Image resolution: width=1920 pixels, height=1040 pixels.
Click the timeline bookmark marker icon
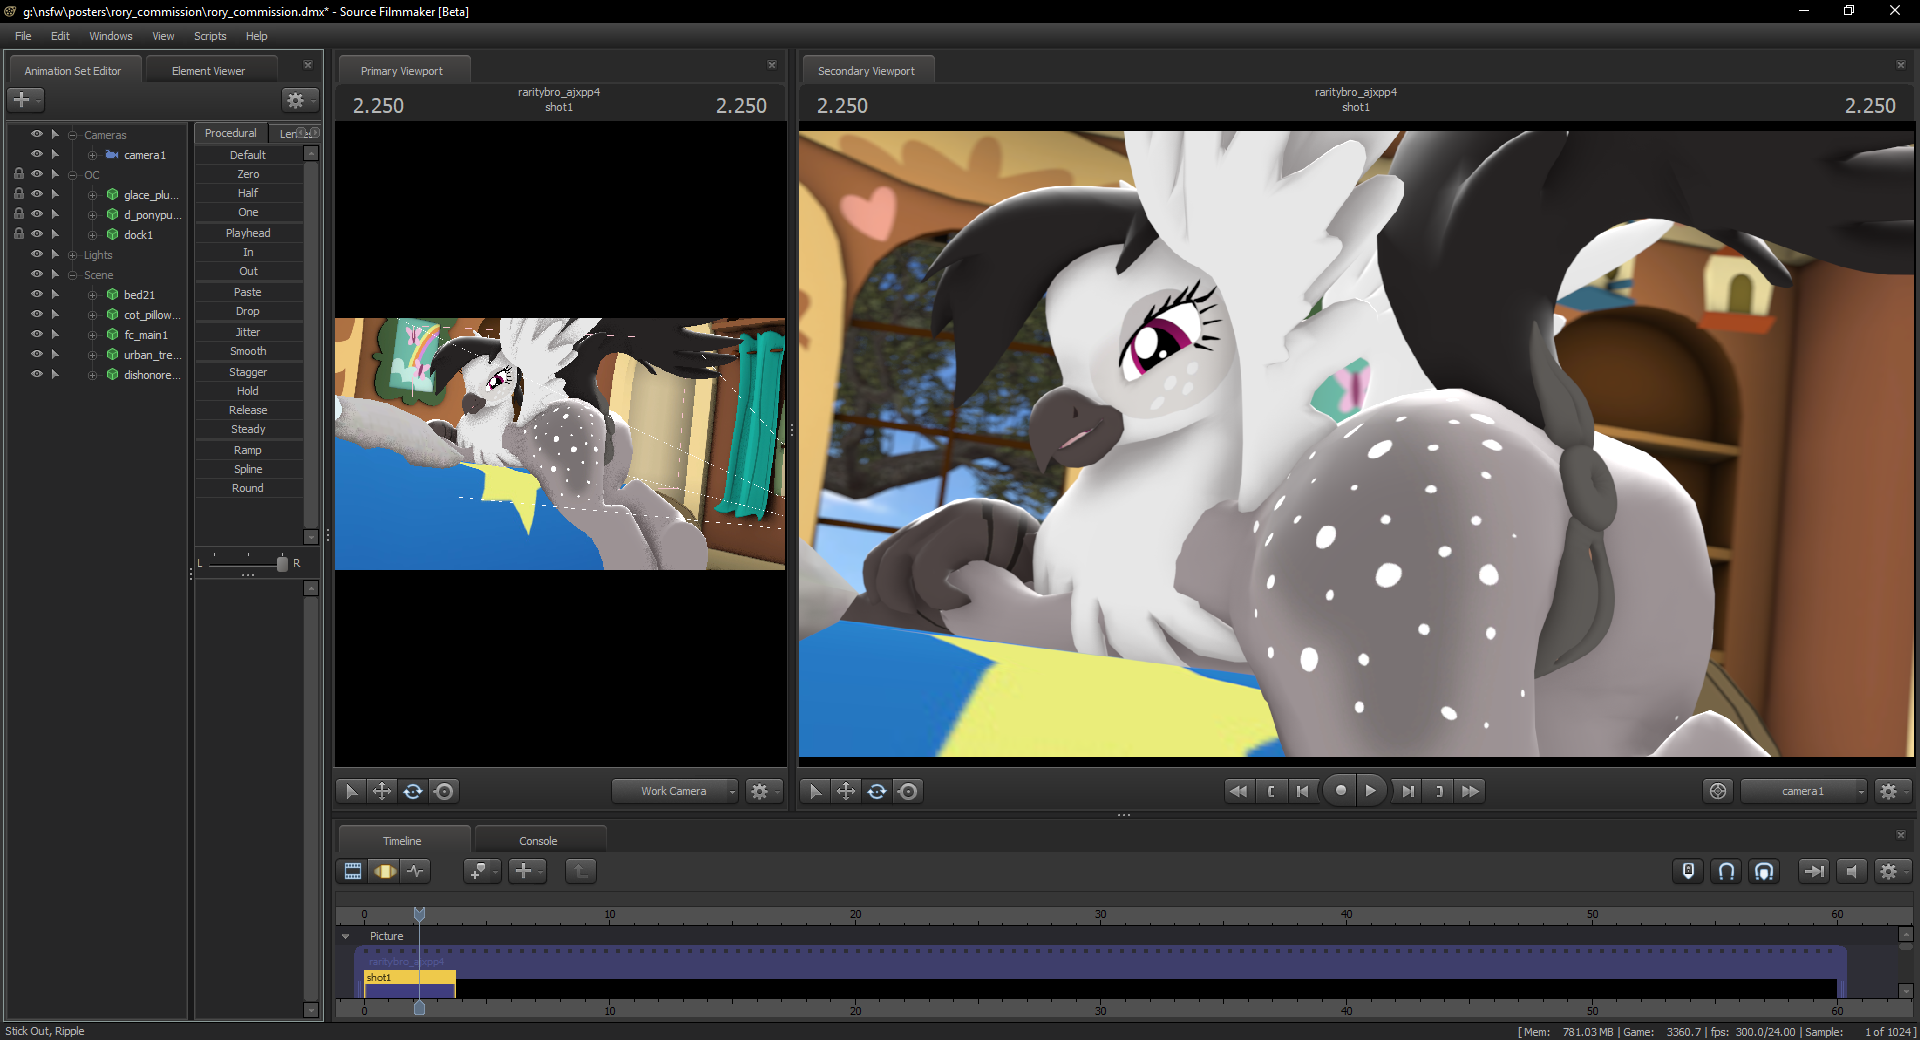click(x=1688, y=871)
